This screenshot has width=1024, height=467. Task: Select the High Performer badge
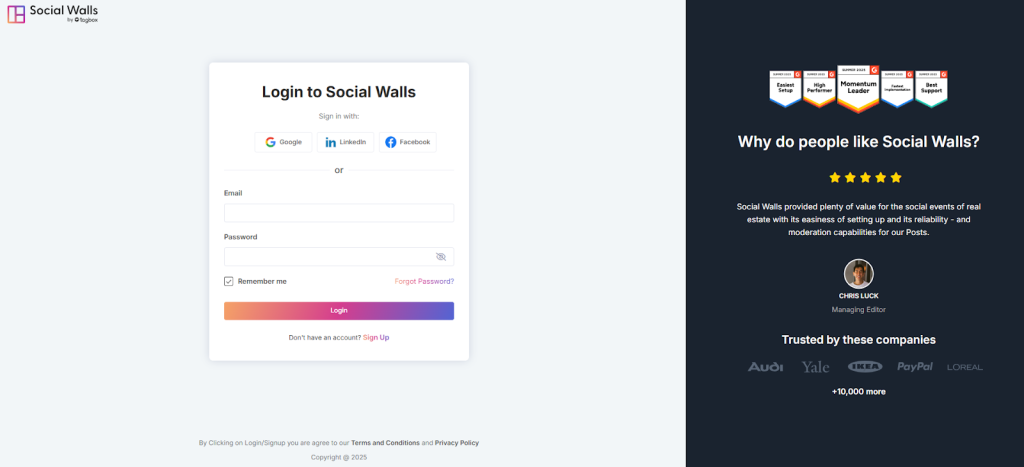[819, 88]
